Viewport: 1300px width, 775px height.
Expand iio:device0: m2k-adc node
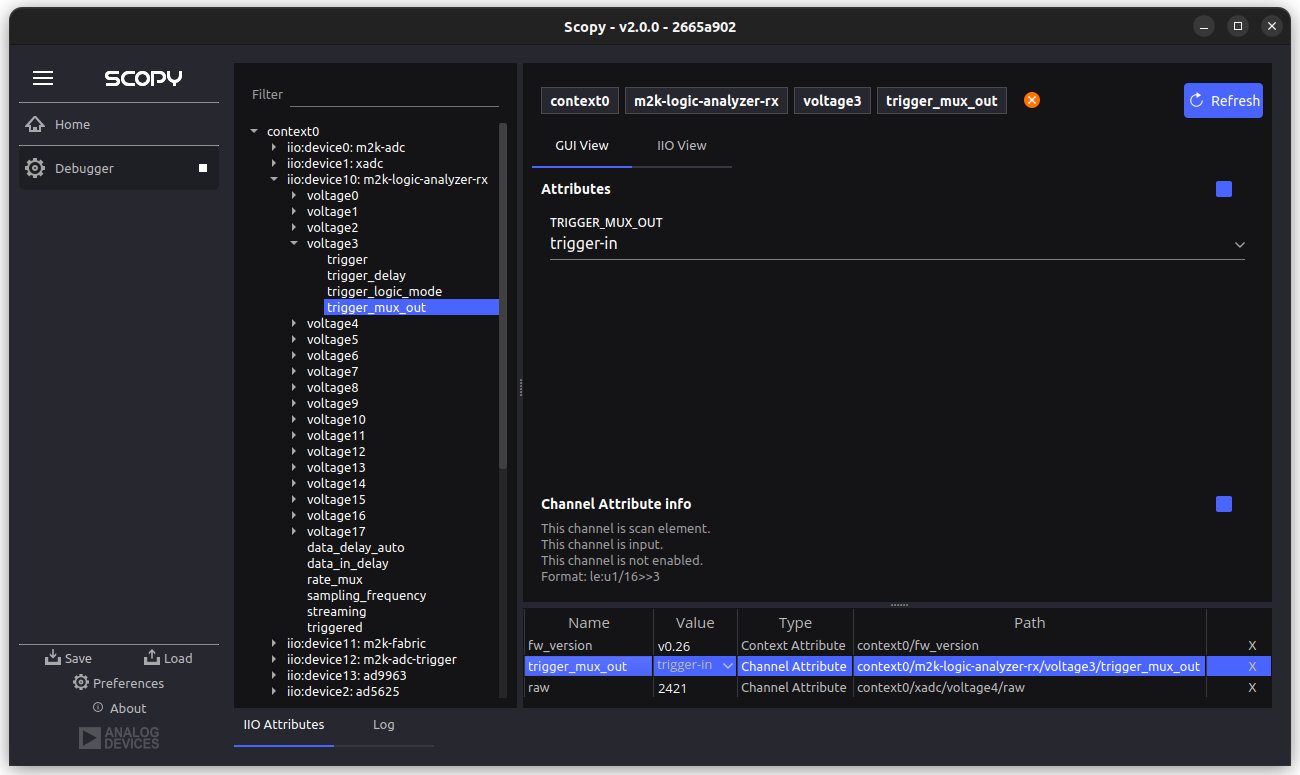pos(274,147)
